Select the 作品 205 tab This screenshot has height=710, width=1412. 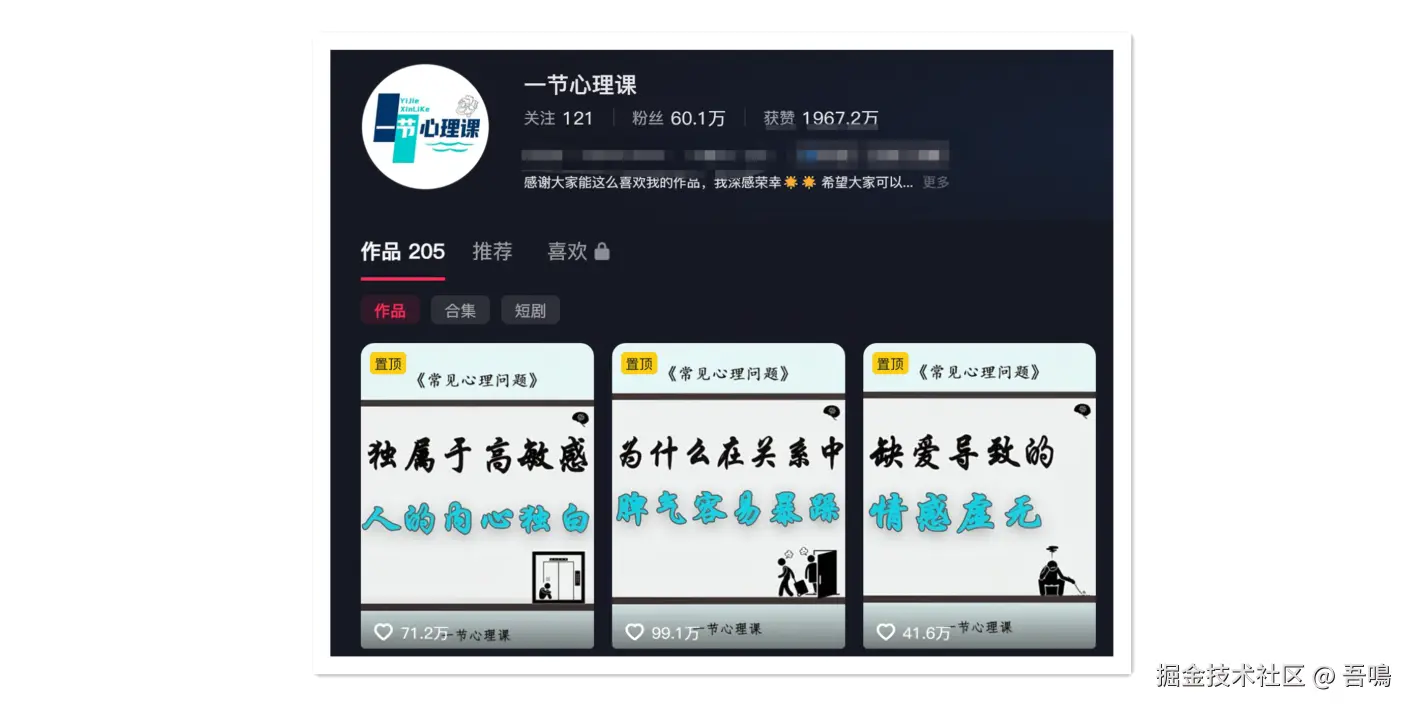(403, 252)
